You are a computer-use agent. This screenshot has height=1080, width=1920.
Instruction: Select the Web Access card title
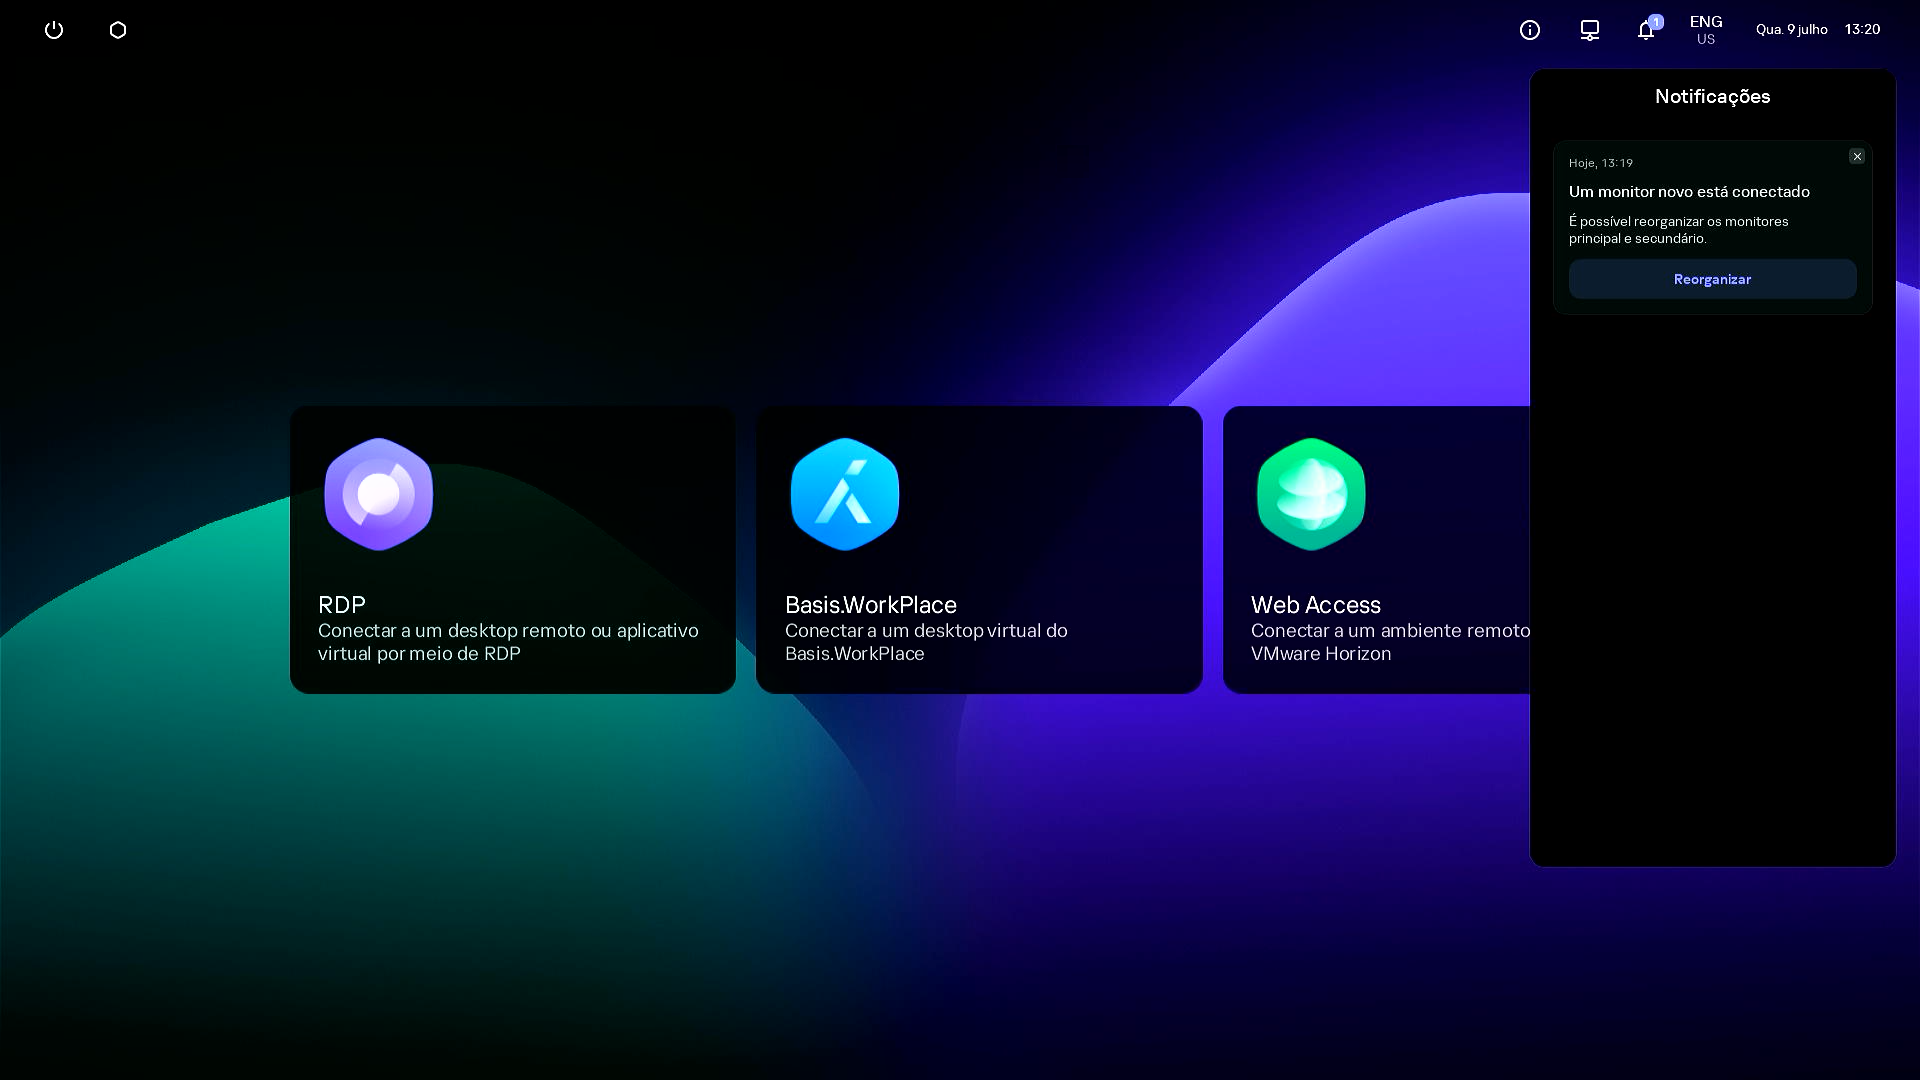(x=1315, y=605)
